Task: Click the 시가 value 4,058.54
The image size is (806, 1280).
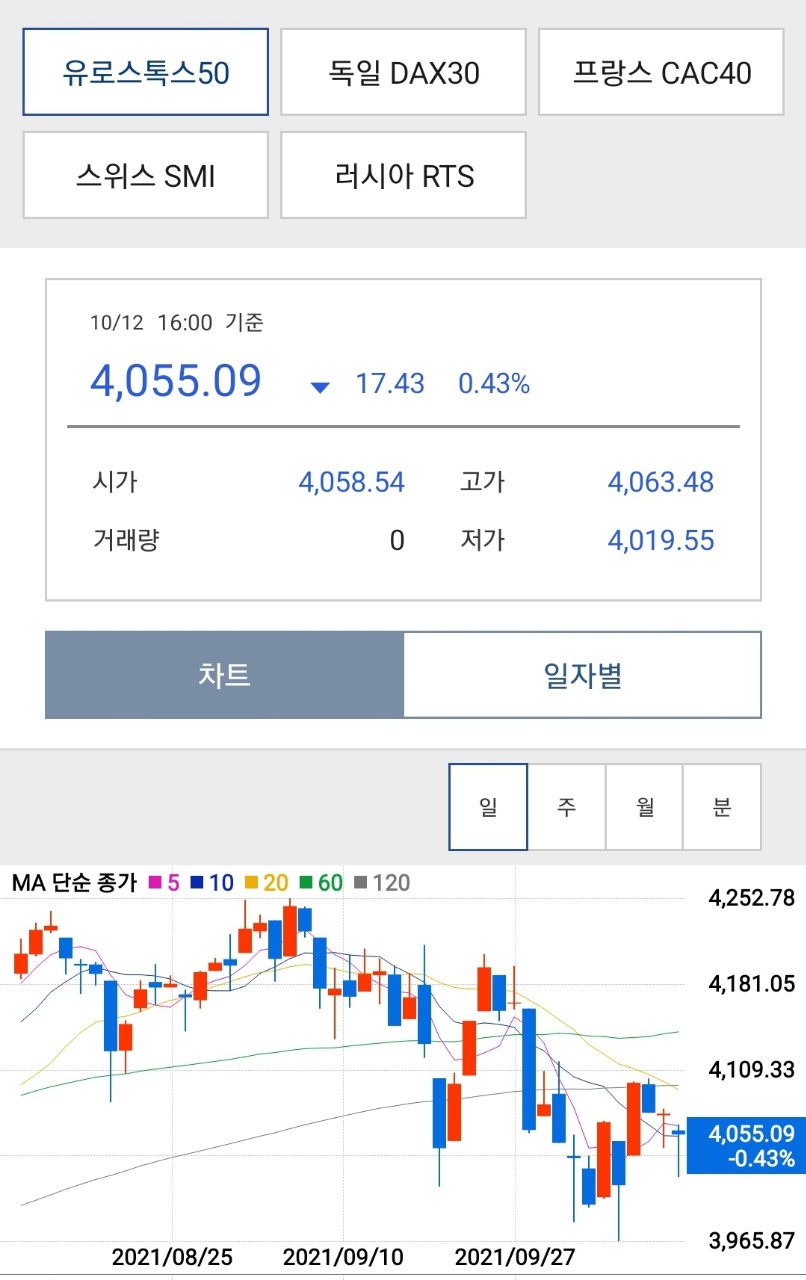Action: click(352, 483)
